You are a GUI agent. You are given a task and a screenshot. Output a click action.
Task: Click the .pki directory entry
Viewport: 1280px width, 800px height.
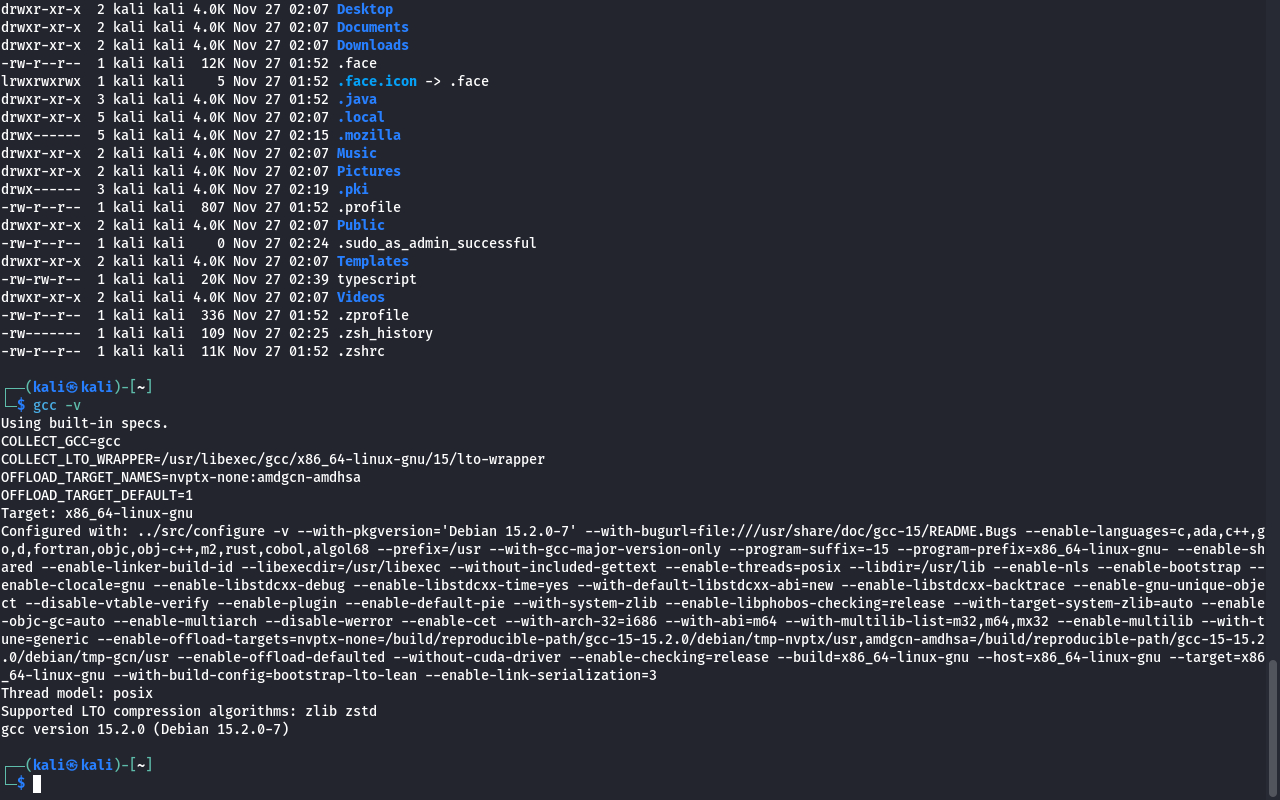[352, 189]
